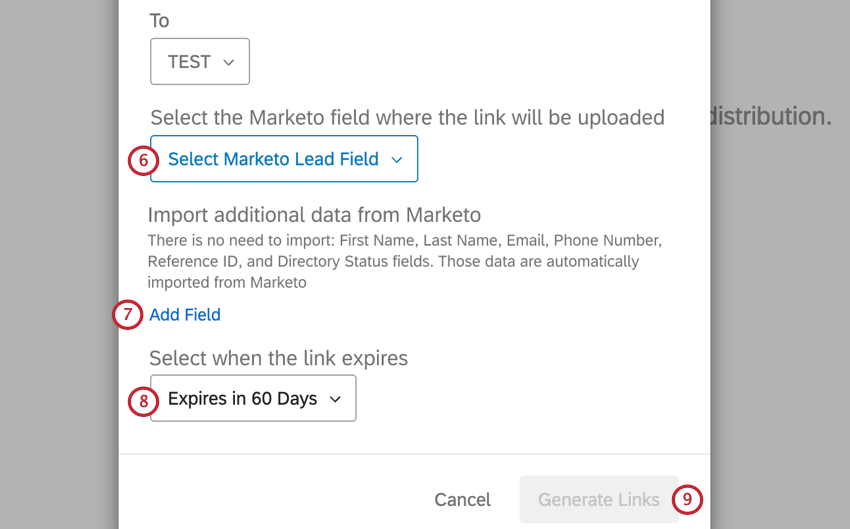Open the TEST recipient dropdown
Image resolution: width=850 pixels, height=529 pixels.
(x=199, y=62)
